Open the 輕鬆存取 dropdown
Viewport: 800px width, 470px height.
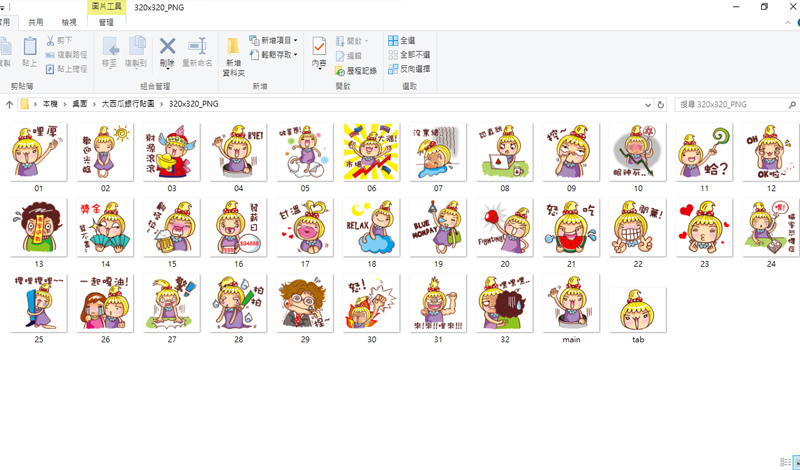point(273,55)
